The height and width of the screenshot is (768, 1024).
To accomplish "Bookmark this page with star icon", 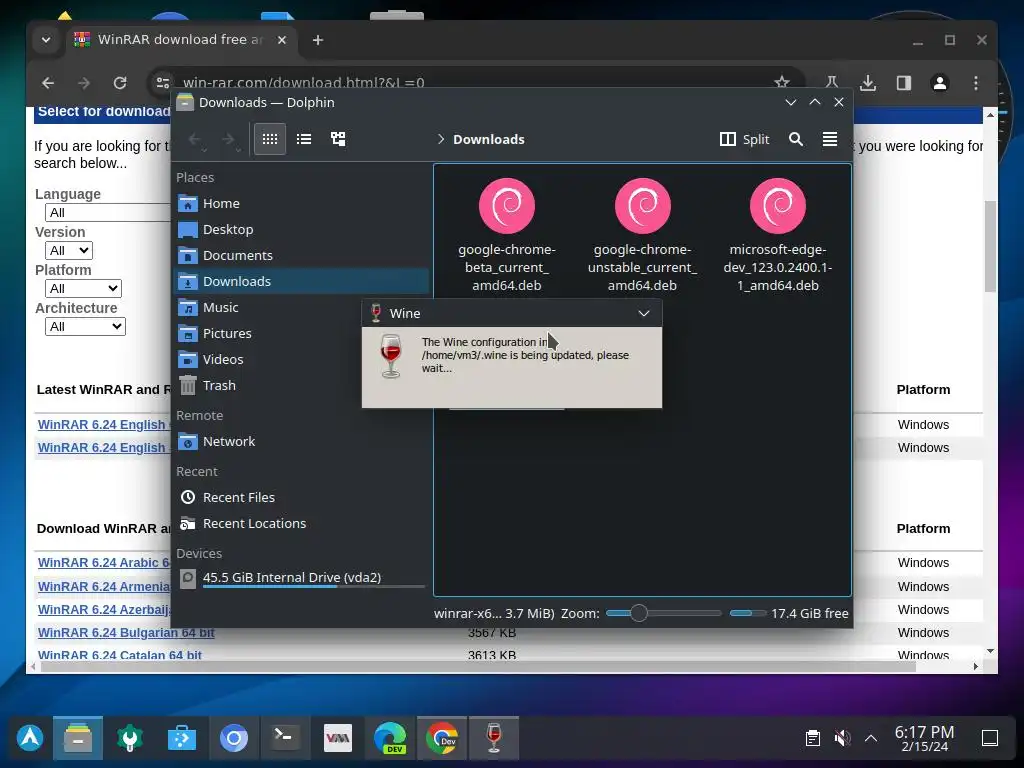I will (782, 83).
